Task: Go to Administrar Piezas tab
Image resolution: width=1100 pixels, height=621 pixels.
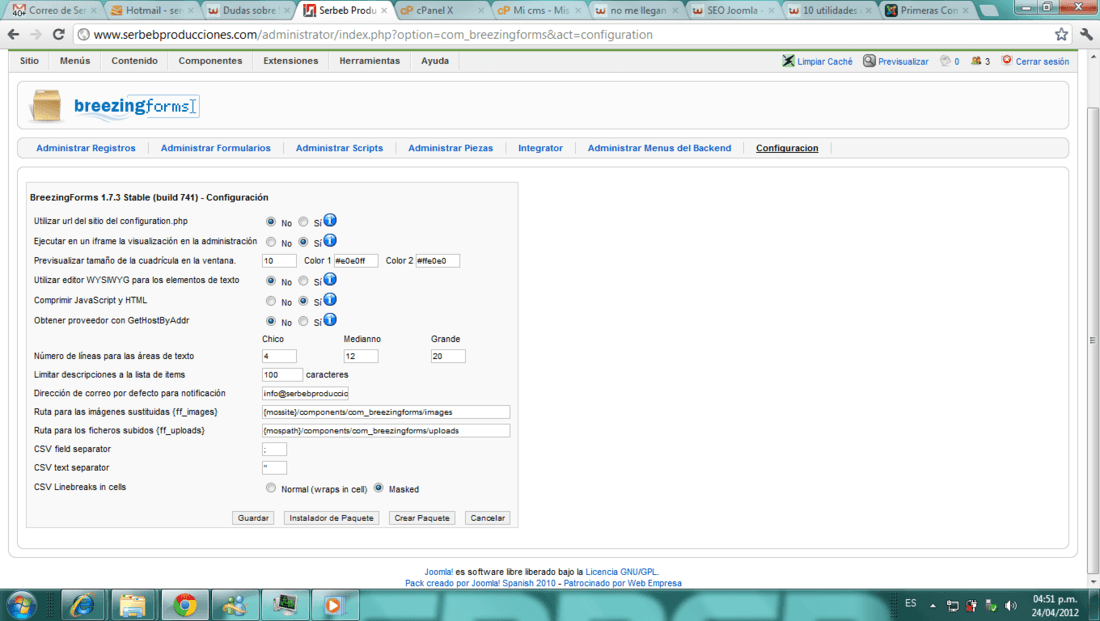Action: click(450, 148)
